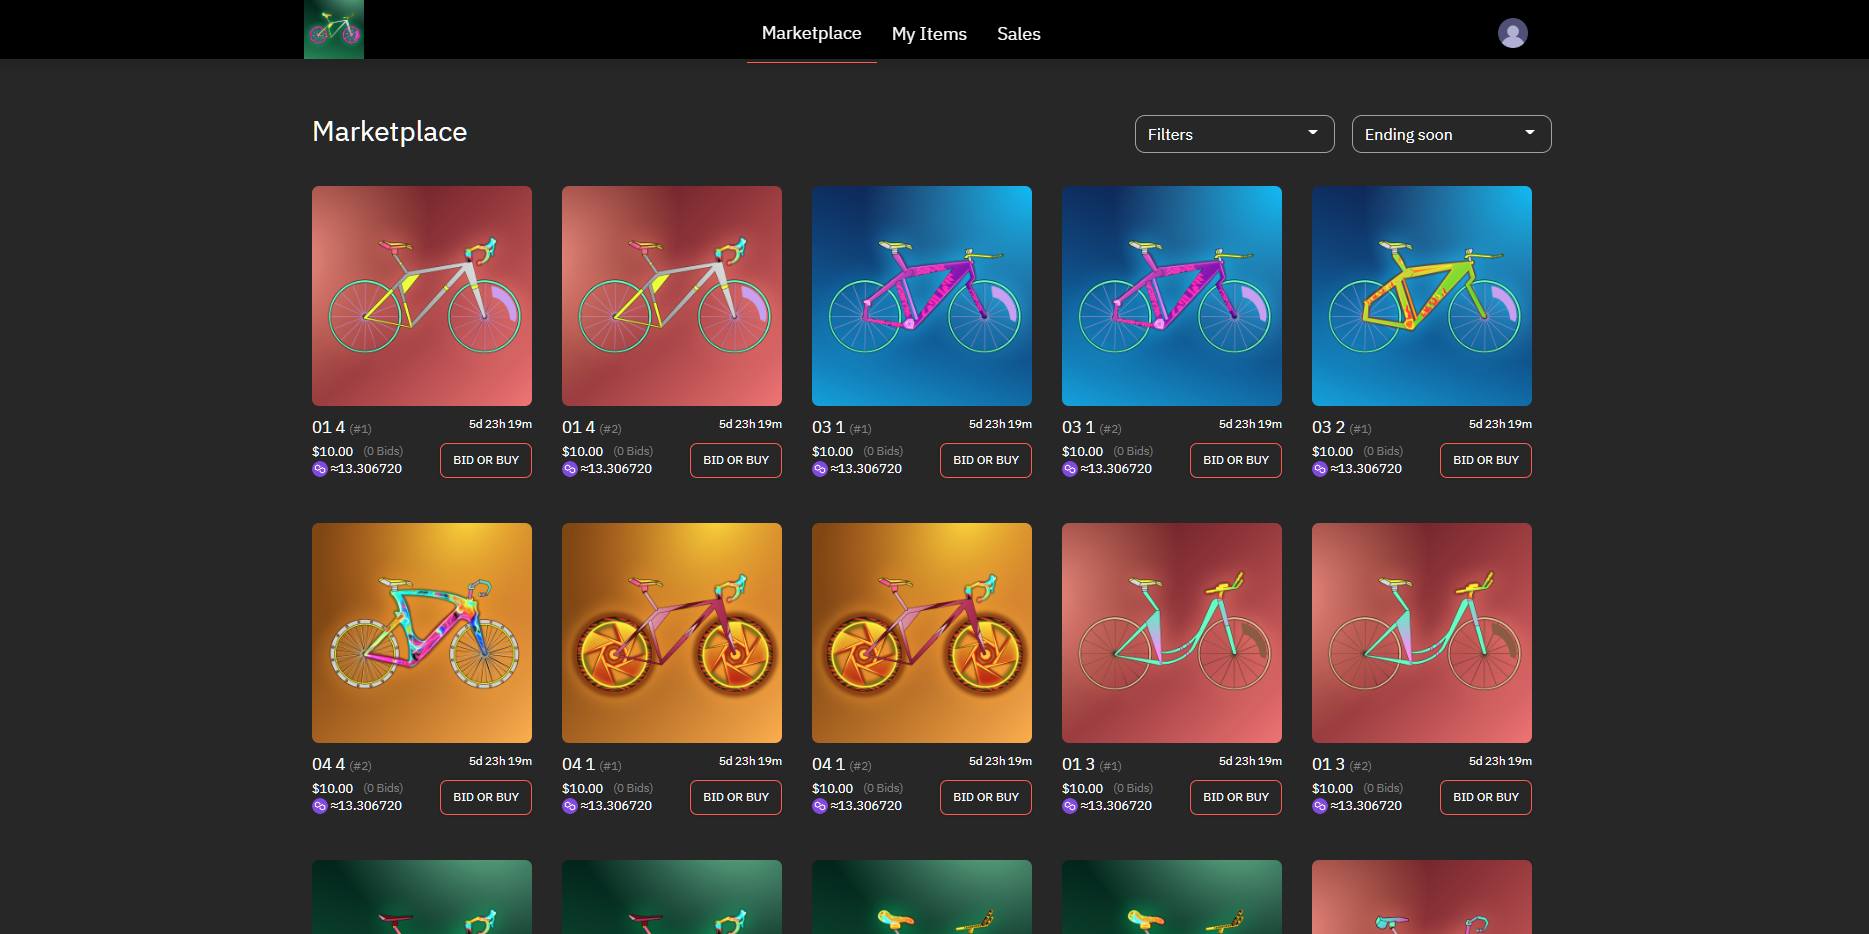1869x934 pixels.
Task: Click the crypto token icon under 01 3 (#1)
Action: click(1070, 806)
